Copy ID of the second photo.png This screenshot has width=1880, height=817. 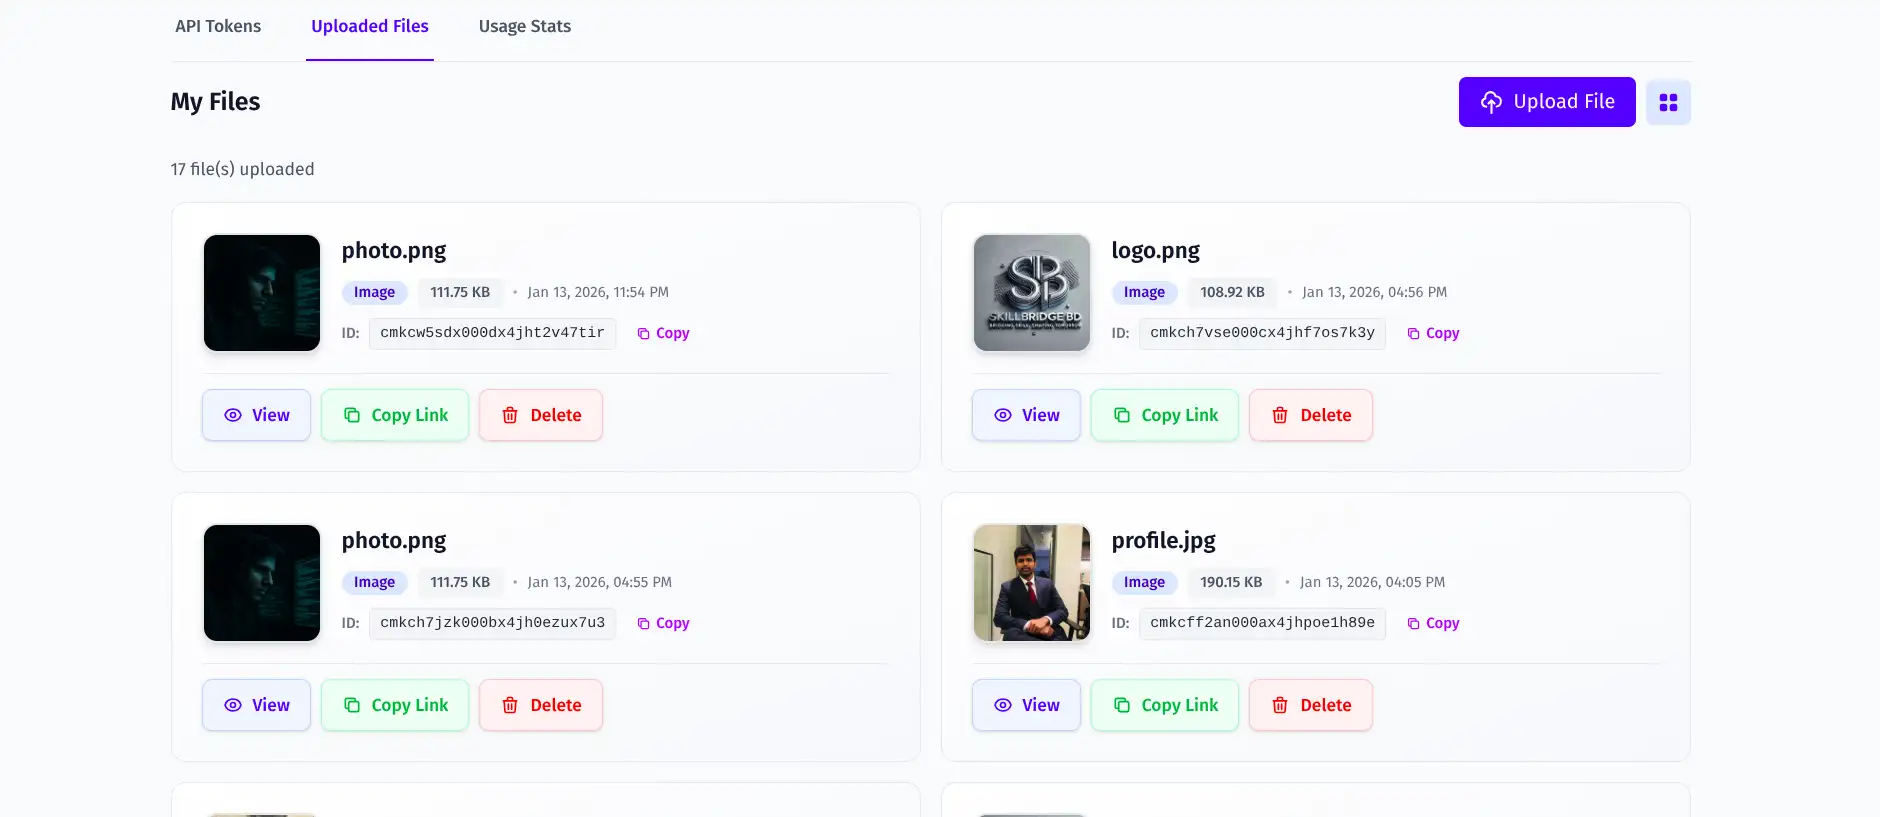663,623
